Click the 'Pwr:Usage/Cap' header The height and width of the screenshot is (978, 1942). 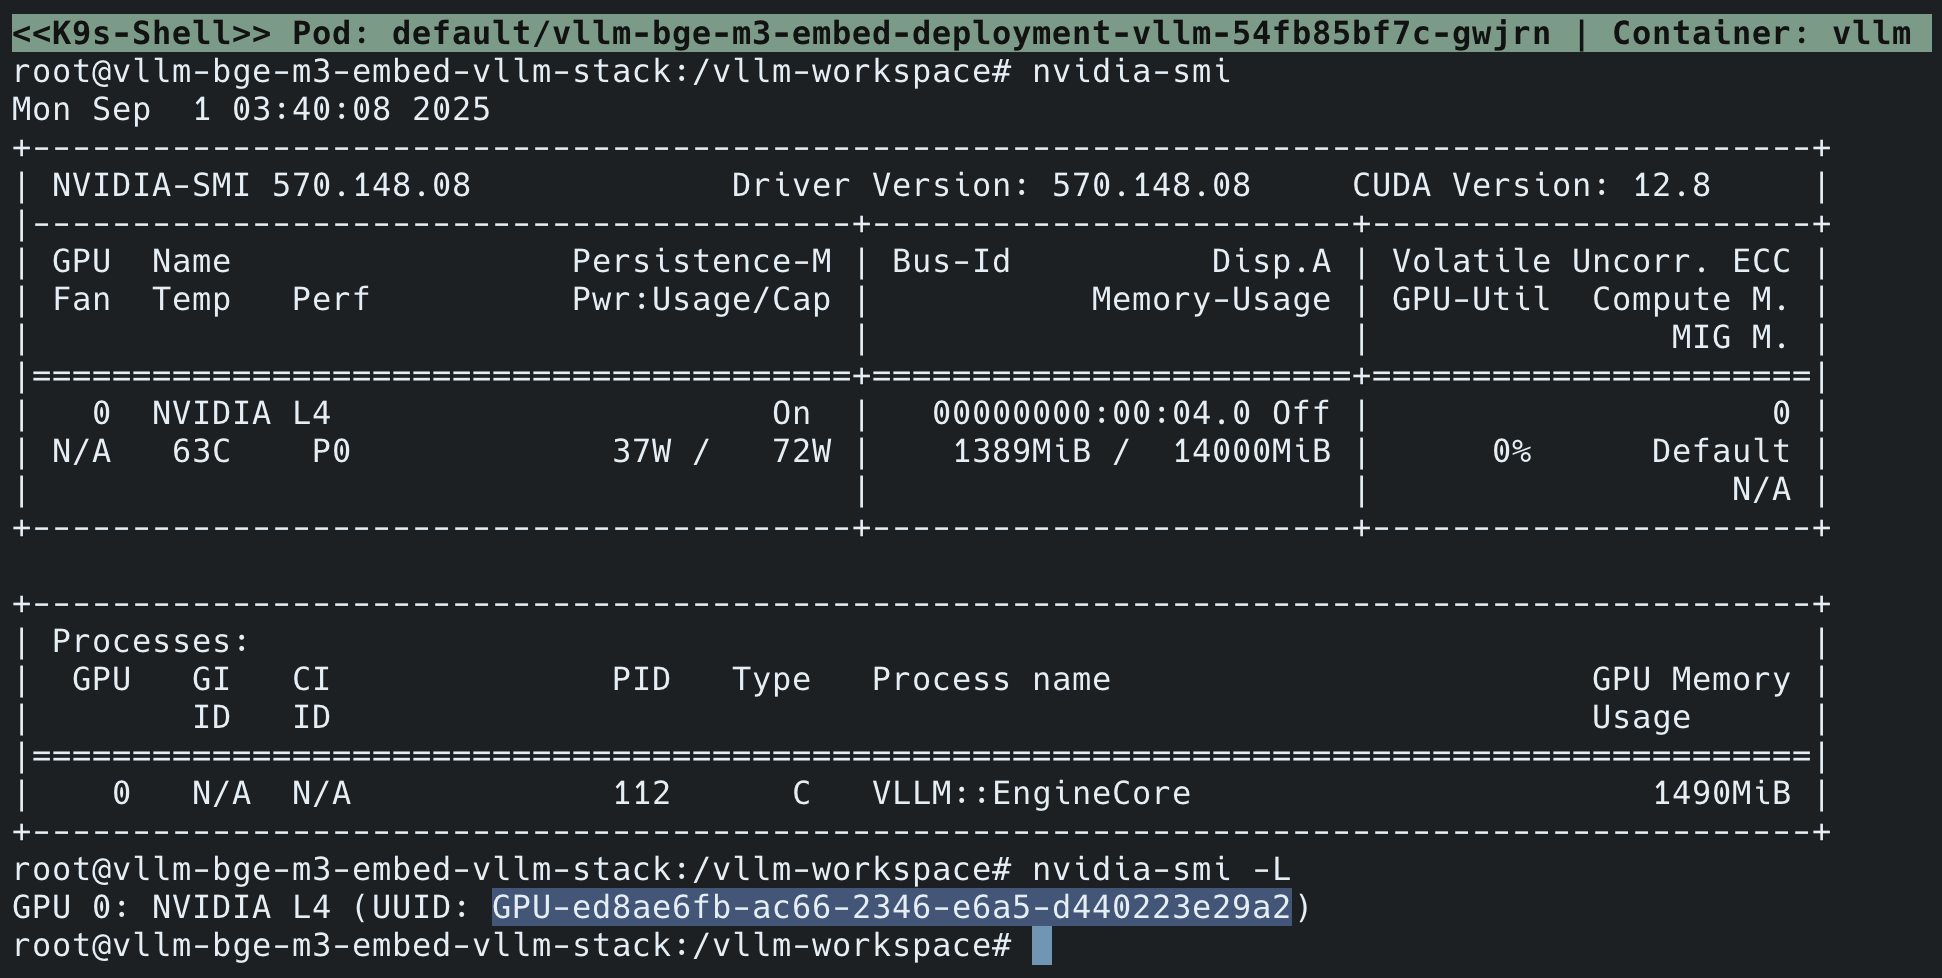(x=701, y=300)
